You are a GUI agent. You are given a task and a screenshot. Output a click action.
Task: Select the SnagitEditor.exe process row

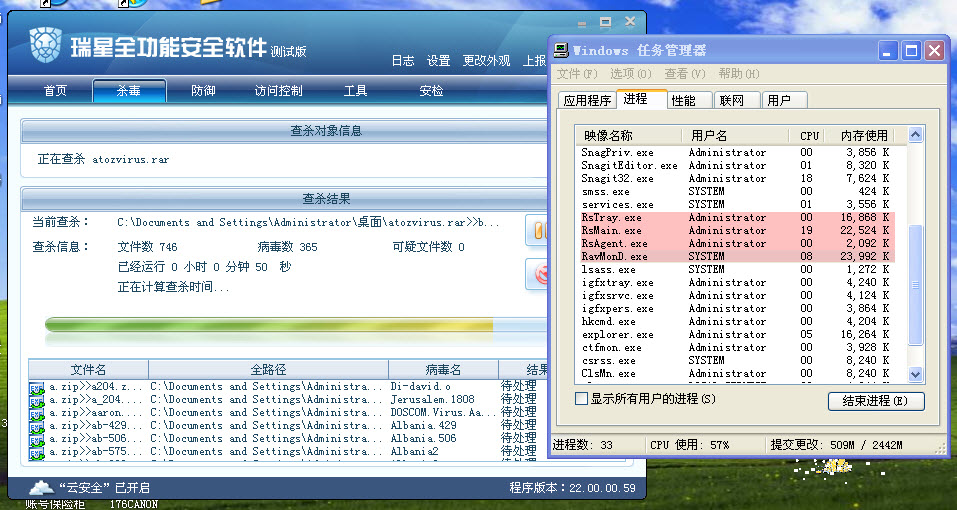[737, 165]
